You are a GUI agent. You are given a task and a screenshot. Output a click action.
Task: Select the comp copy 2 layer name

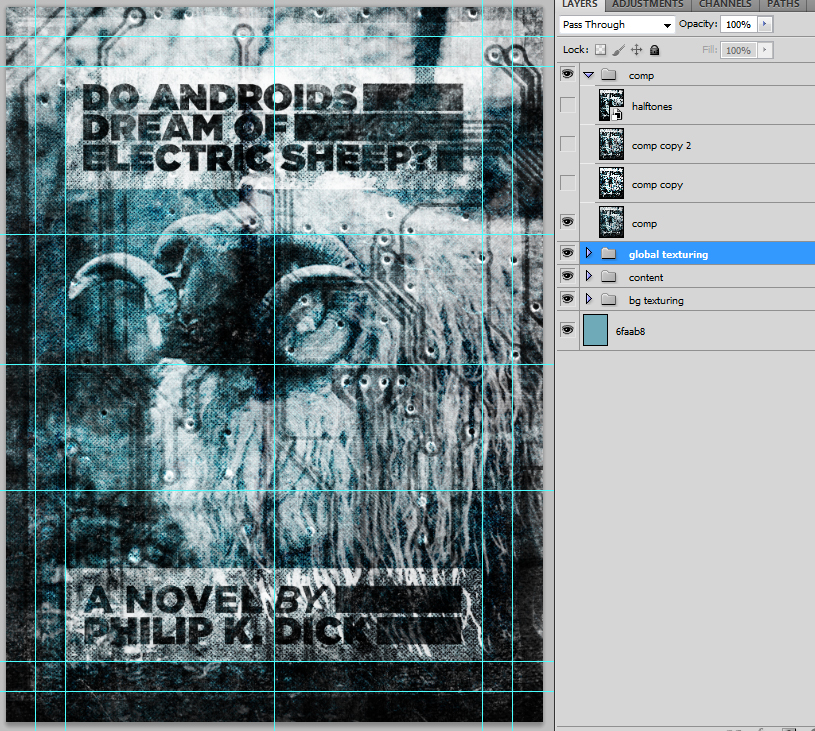662,146
